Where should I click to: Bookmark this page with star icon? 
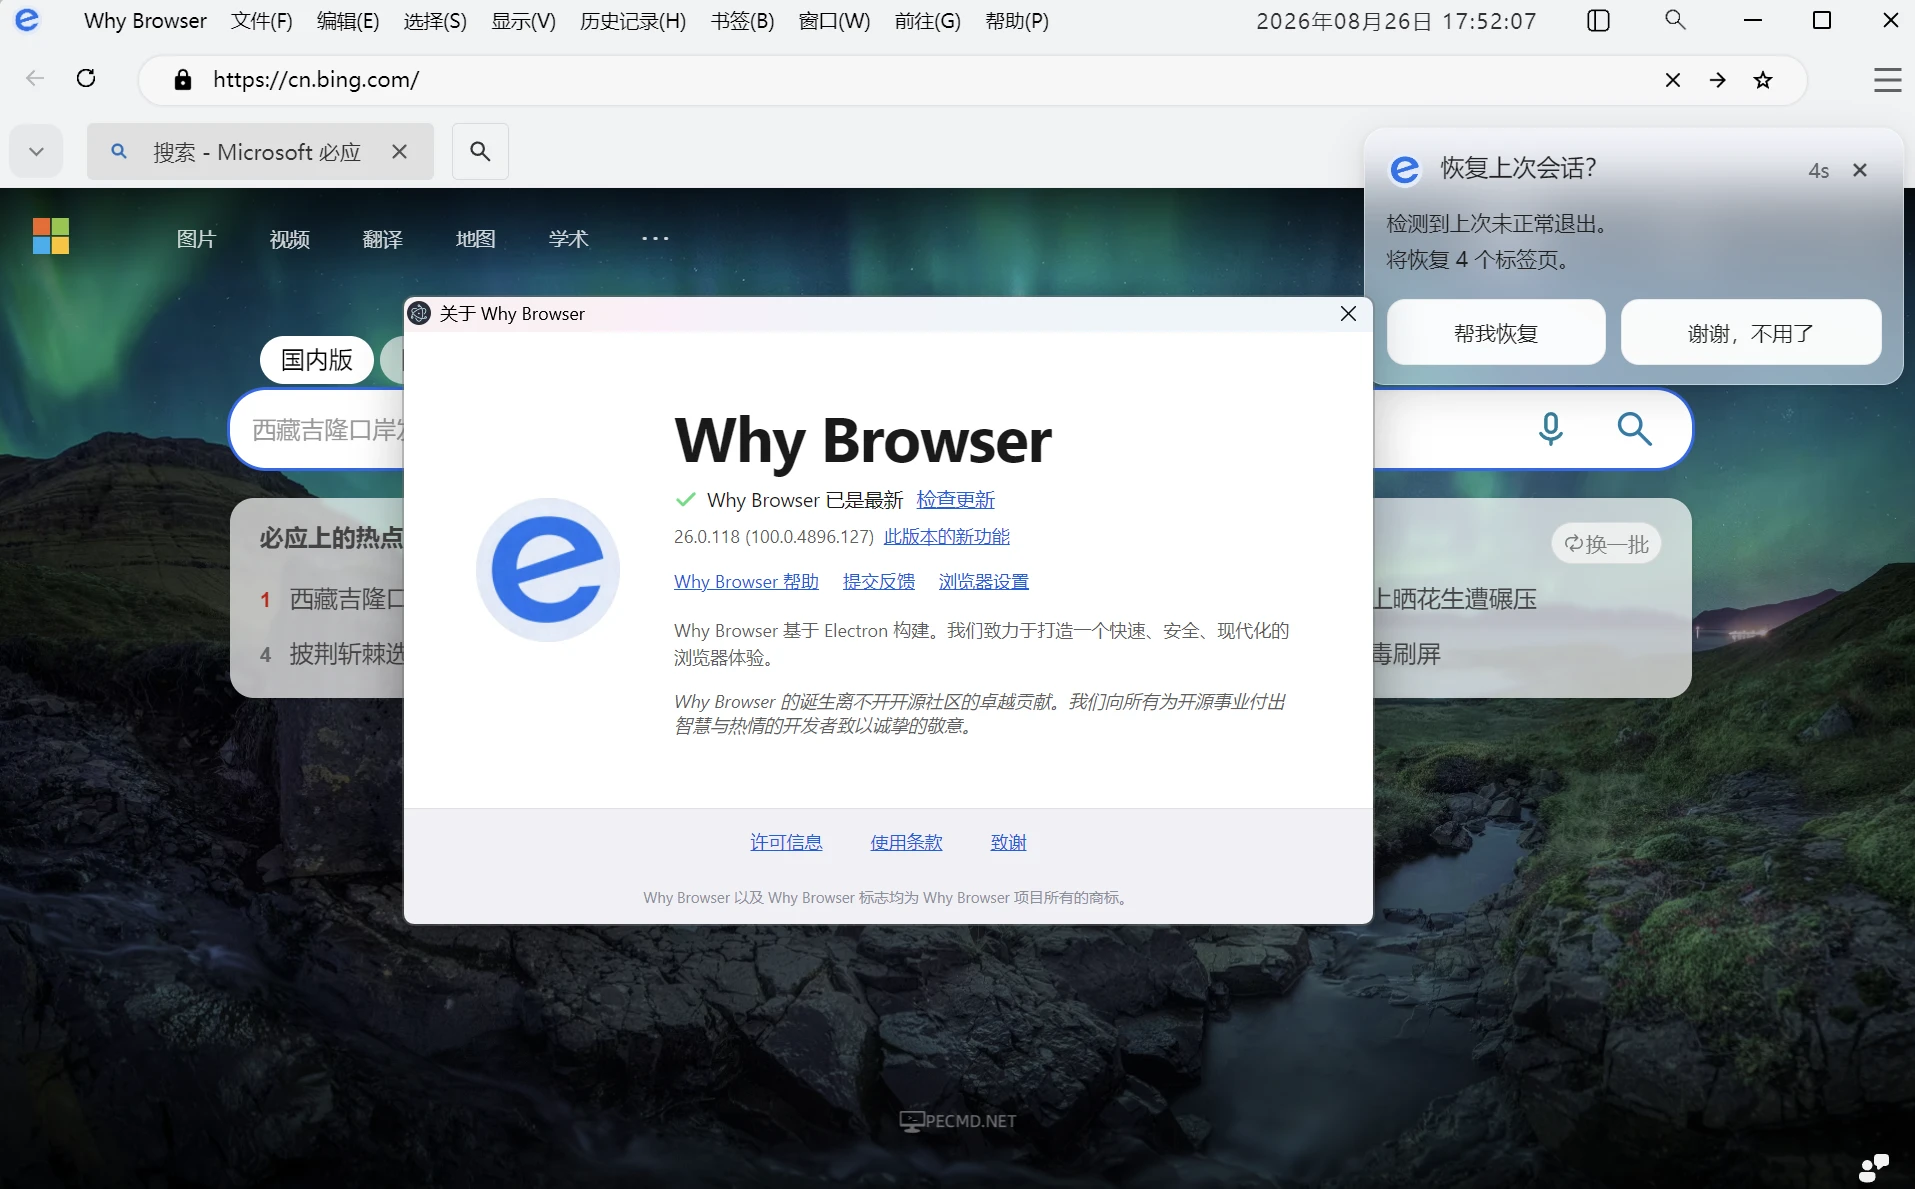coord(1763,80)
